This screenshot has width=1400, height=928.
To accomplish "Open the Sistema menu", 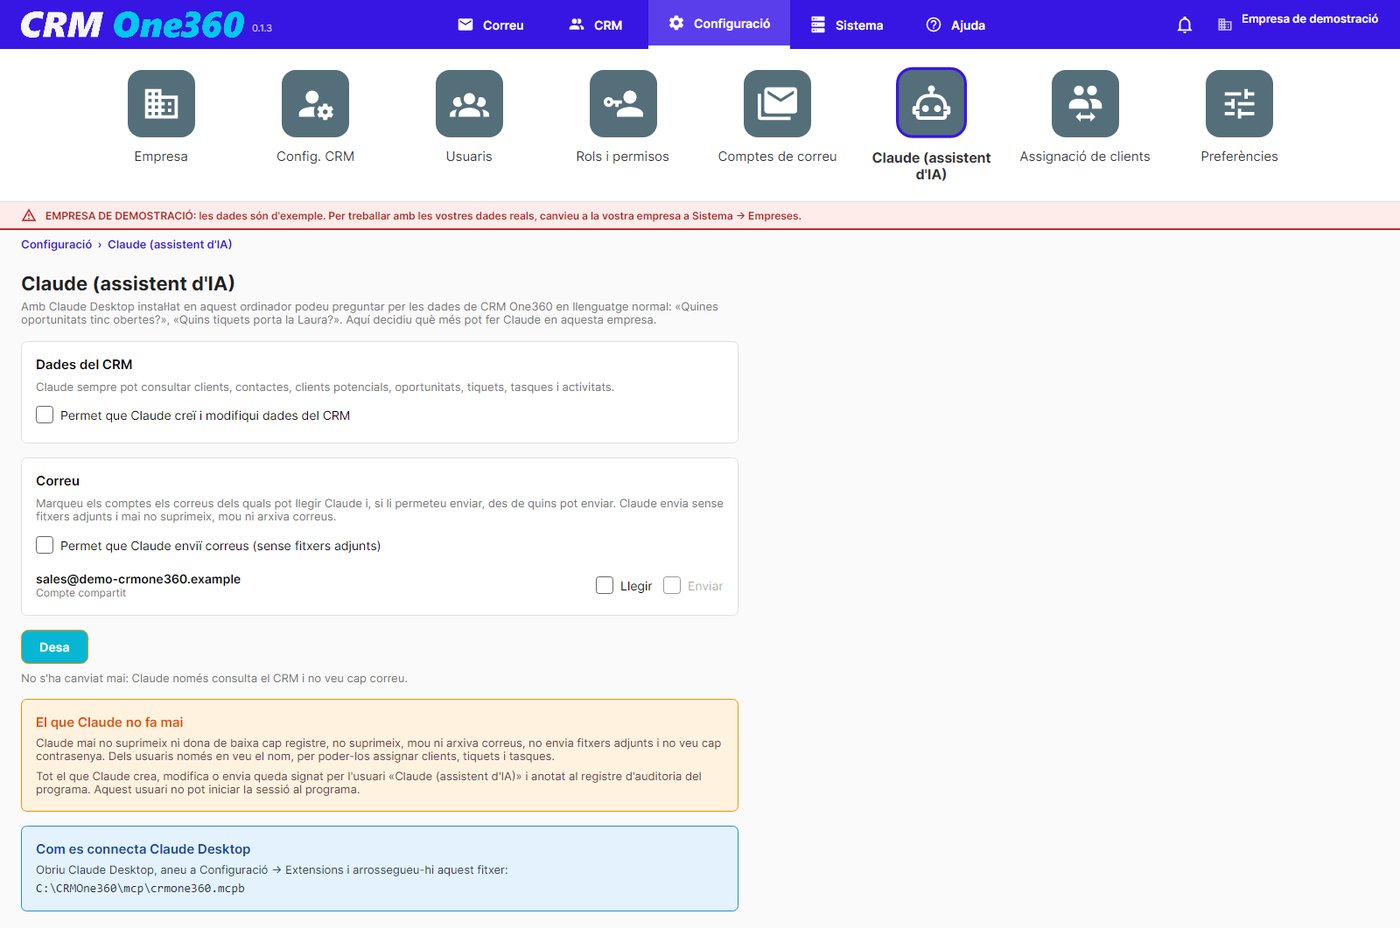I will (x=847, y=25).
